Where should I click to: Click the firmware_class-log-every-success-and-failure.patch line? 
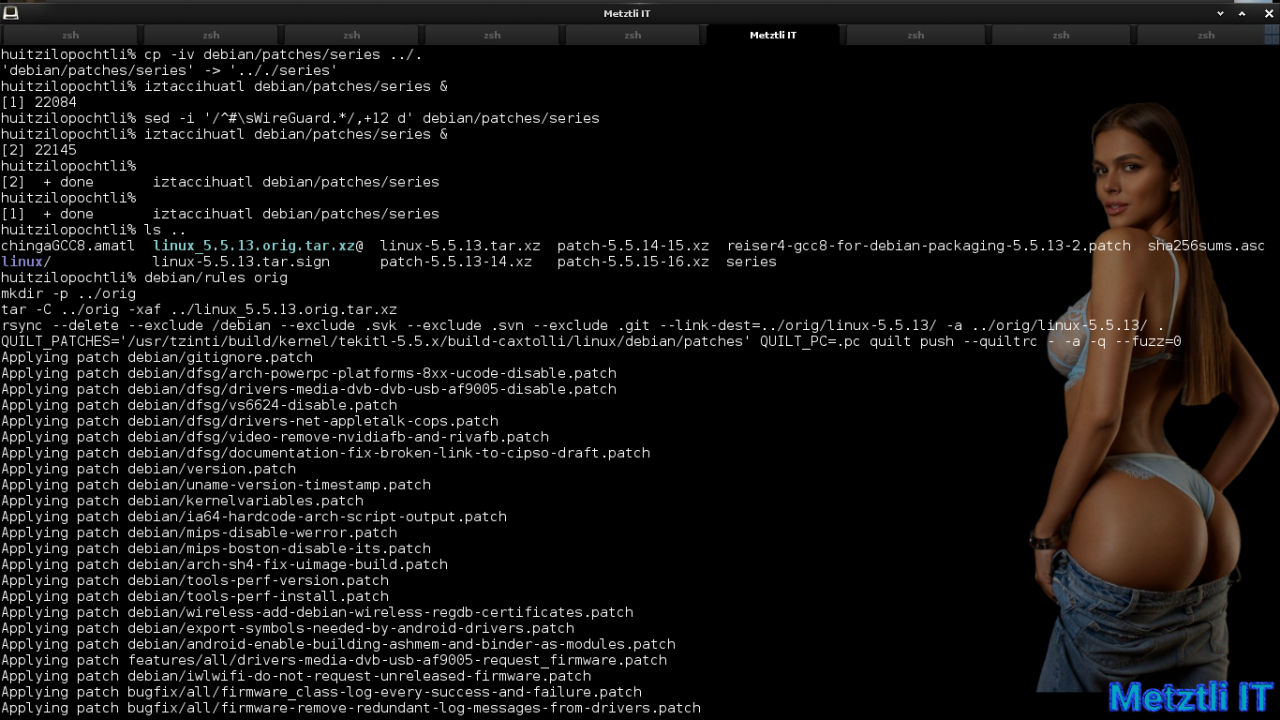321,693
